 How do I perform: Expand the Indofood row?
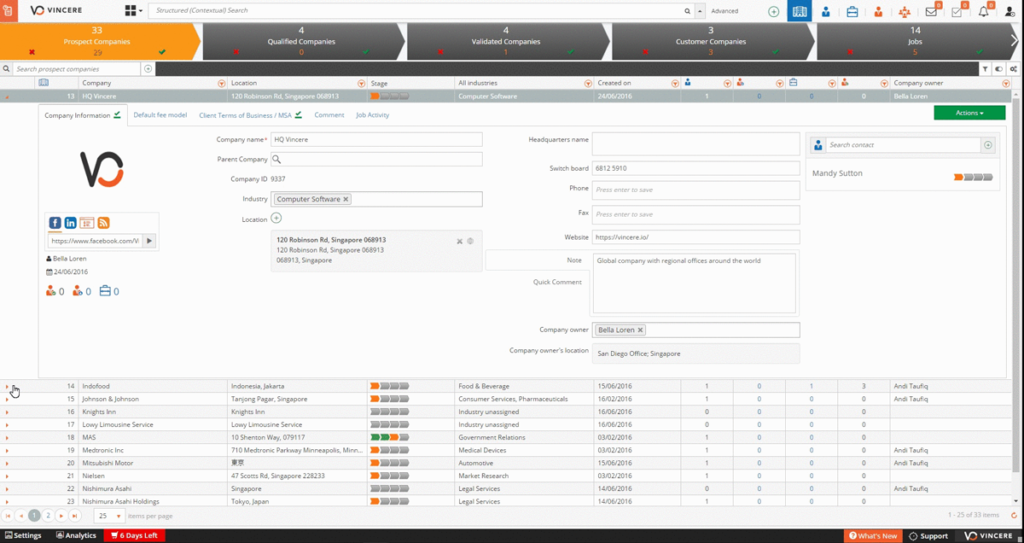click(x=7, y=387)
